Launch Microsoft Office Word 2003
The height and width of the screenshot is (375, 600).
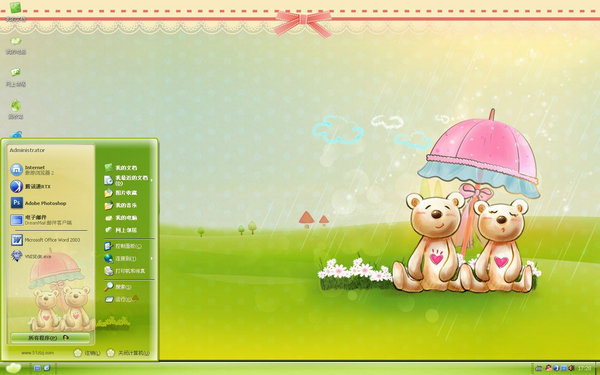[x=46, y=240]
